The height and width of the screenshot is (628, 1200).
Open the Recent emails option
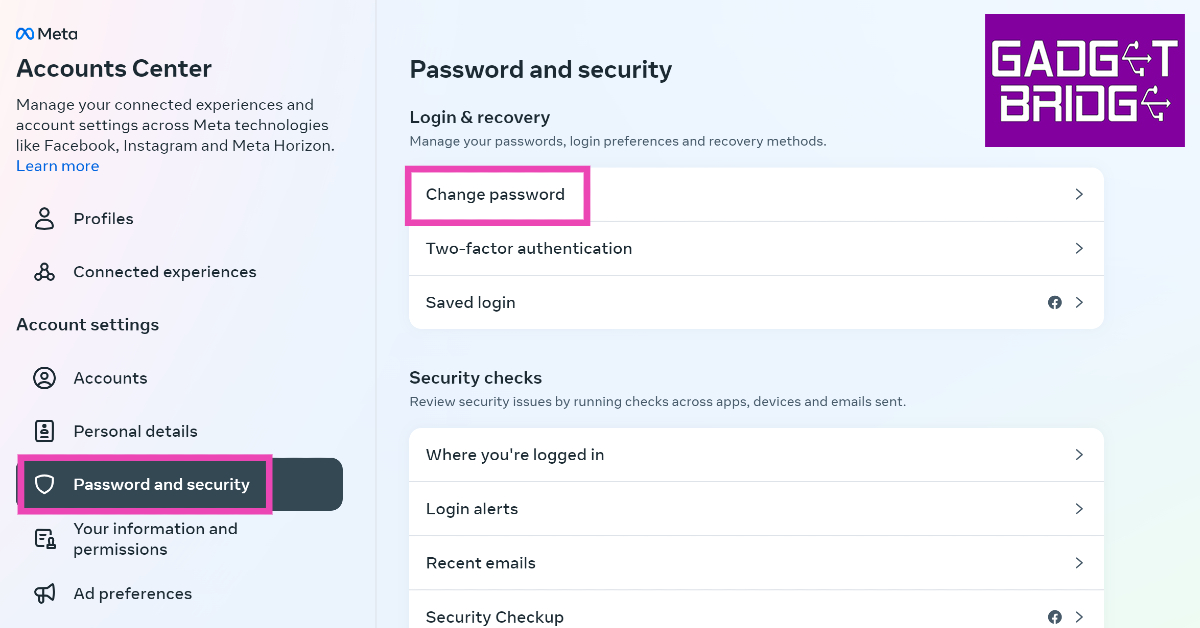tap(480, 563)
